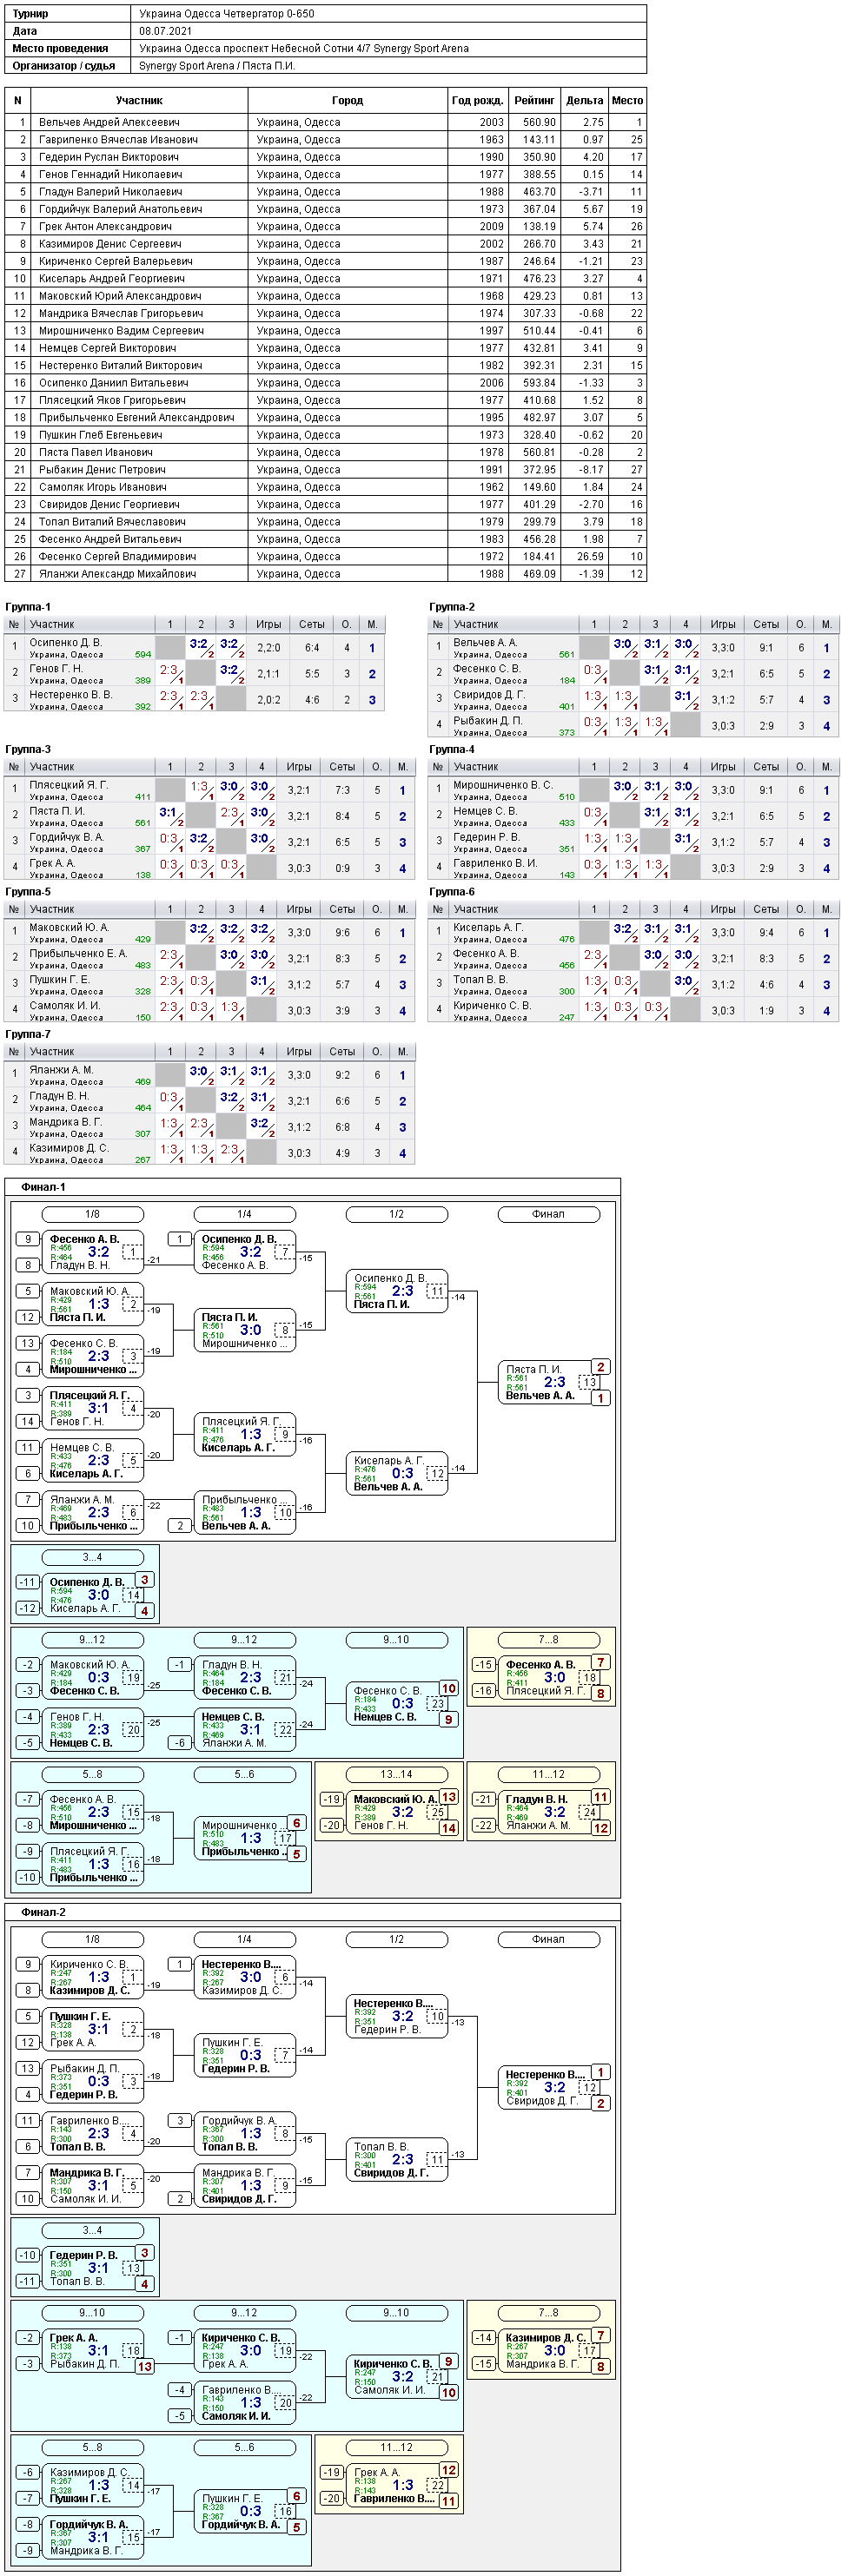Viewport: 848px width, 2576px height.
Task: Click the 'Группа-3' heading
Action: tap(28, 749)
